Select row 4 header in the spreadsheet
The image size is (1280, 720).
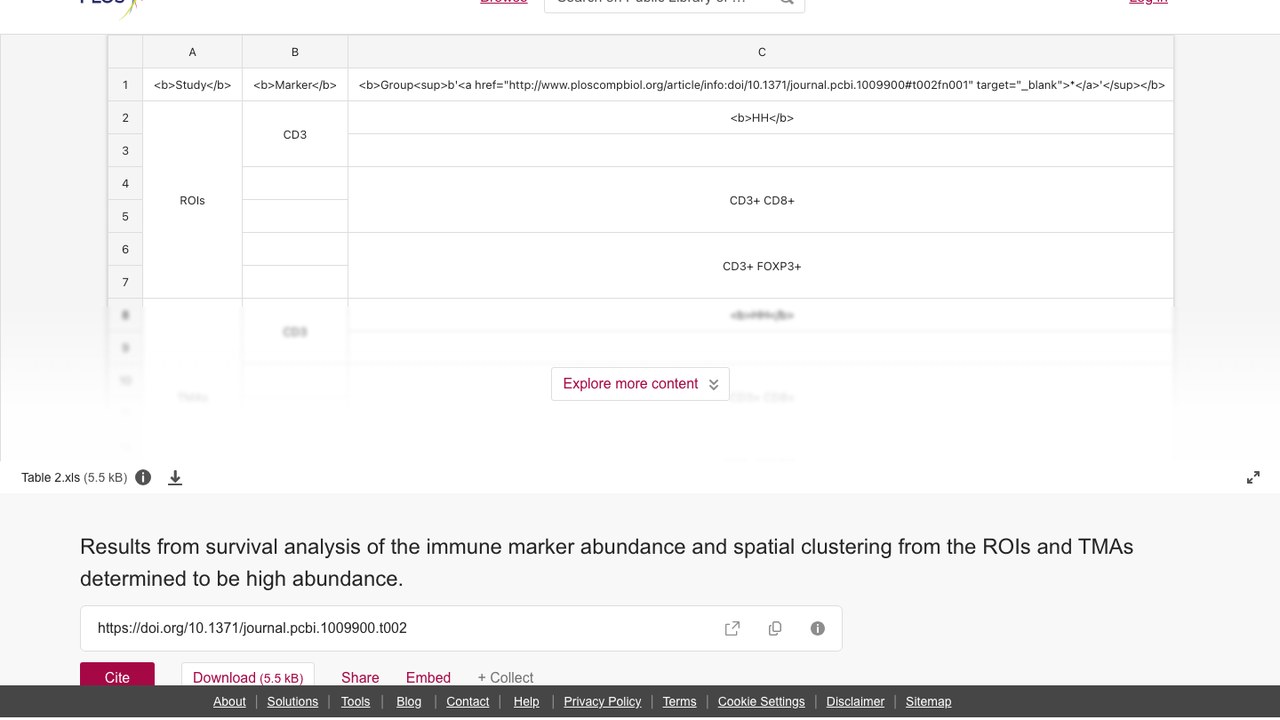125,184
